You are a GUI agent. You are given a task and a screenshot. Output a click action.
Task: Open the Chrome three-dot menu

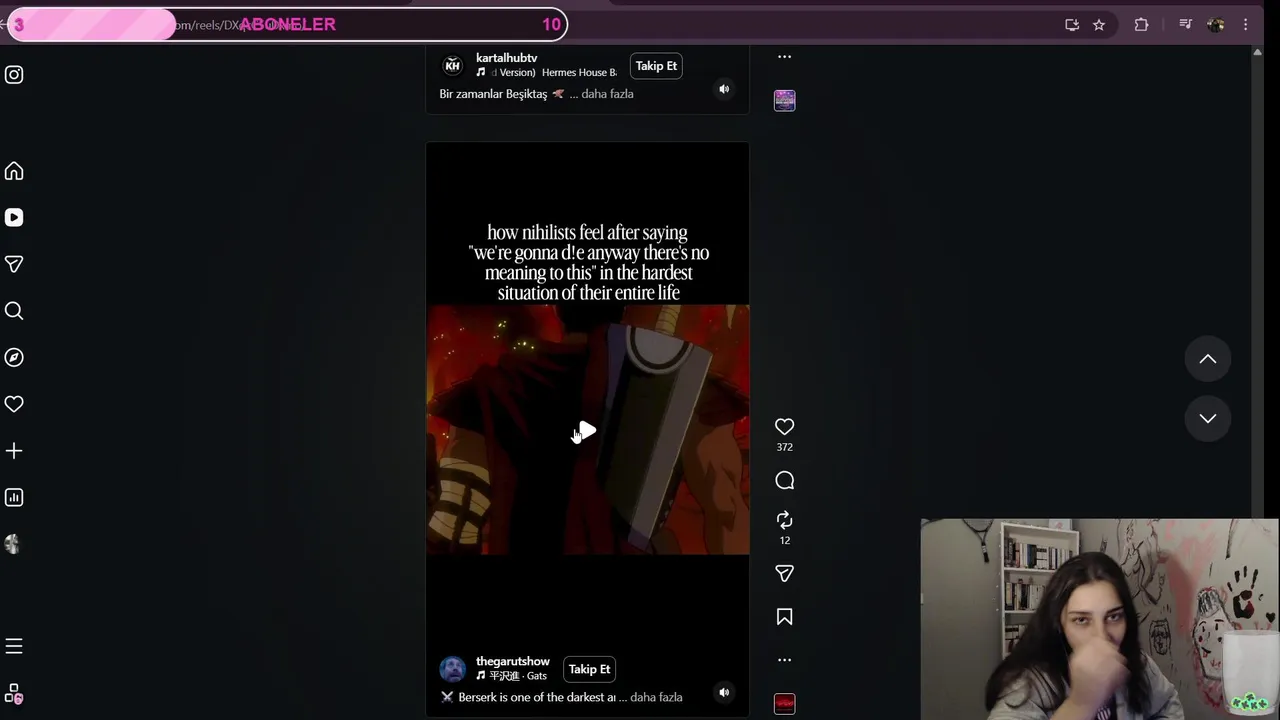point(1245,25)
